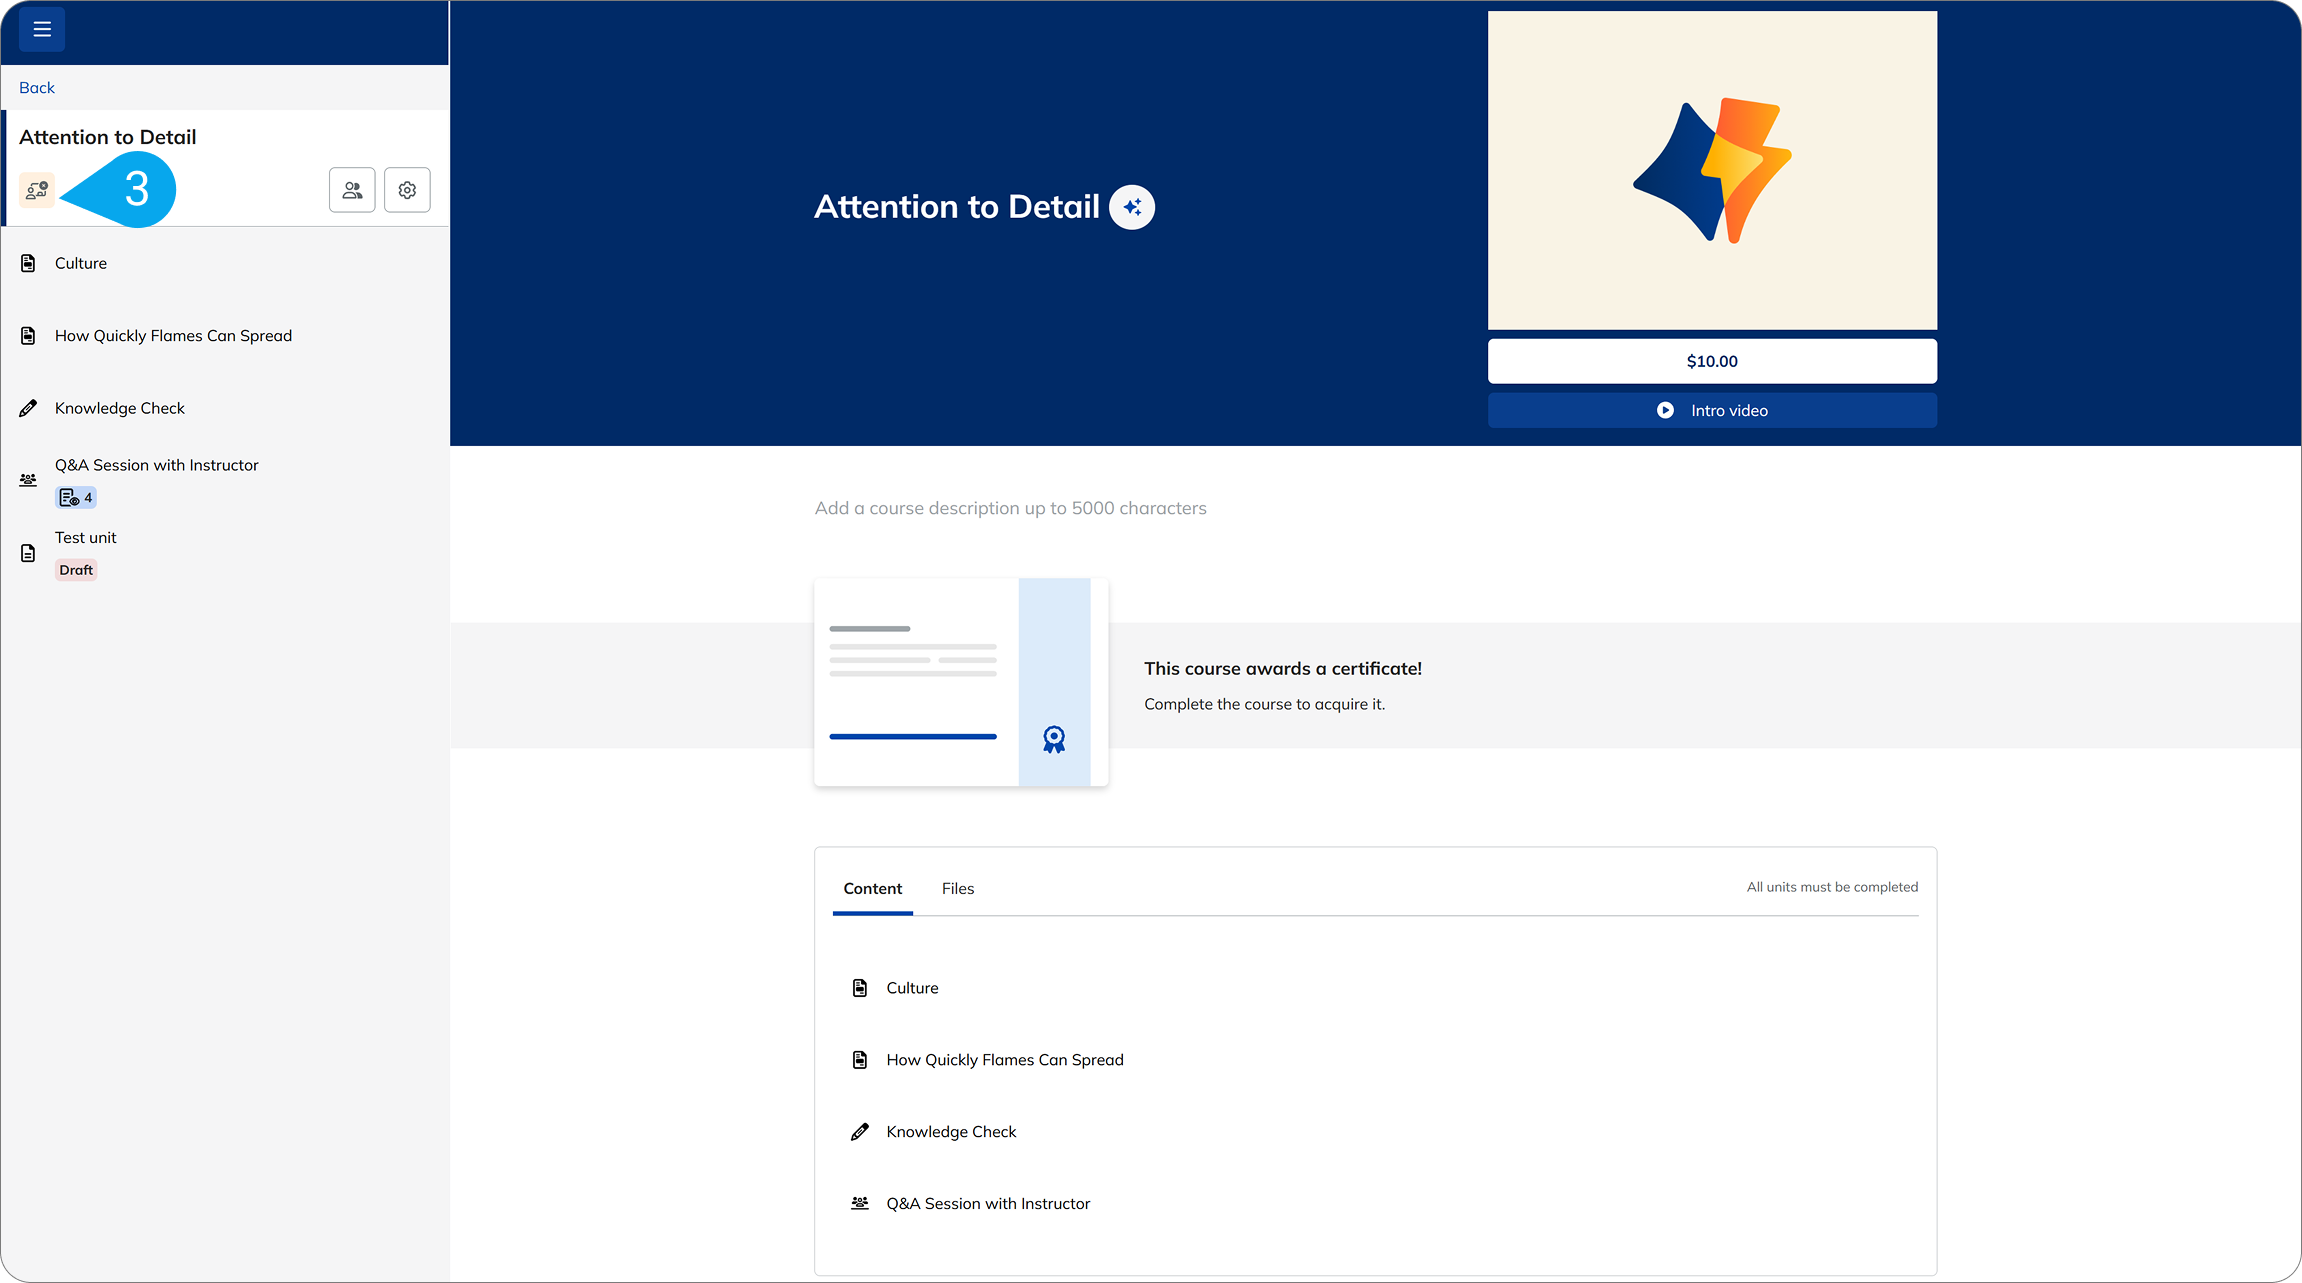Viewport: 2302px width, 1283px height.
Task: Click the sessions count badge showing 4
Action: coord(76,497)
